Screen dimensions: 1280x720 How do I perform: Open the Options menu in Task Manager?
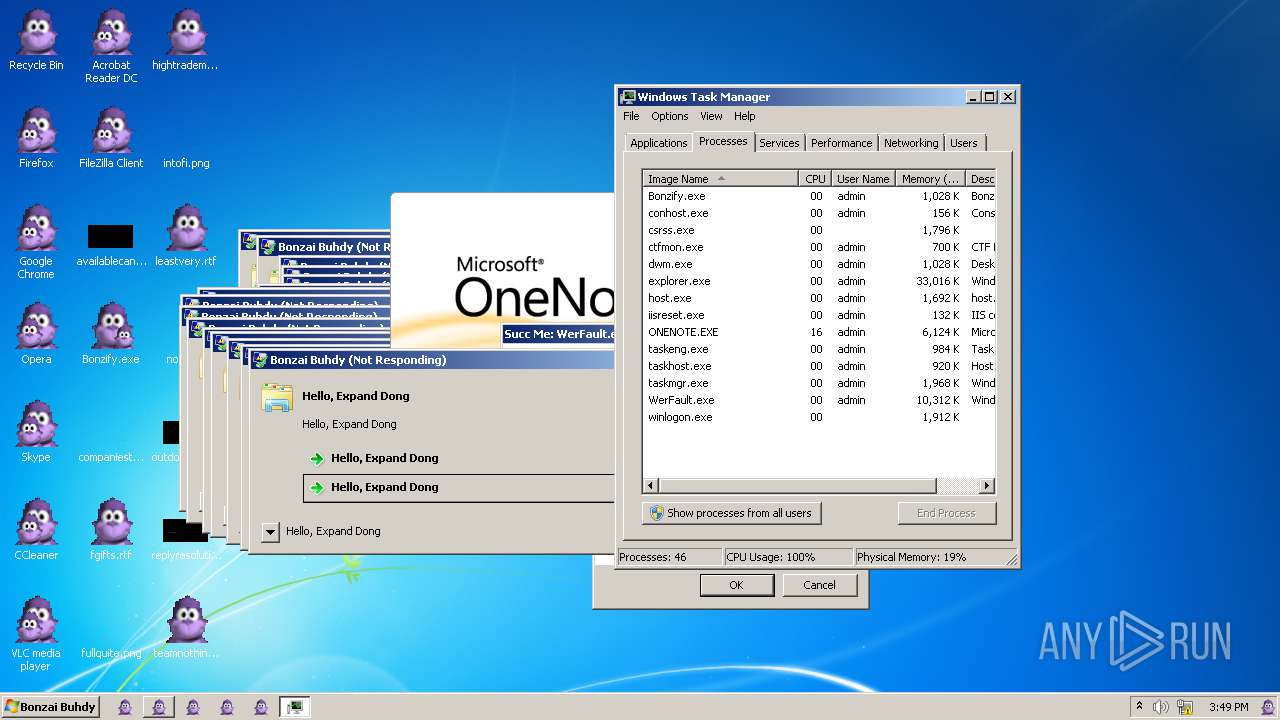coord(670,116)
